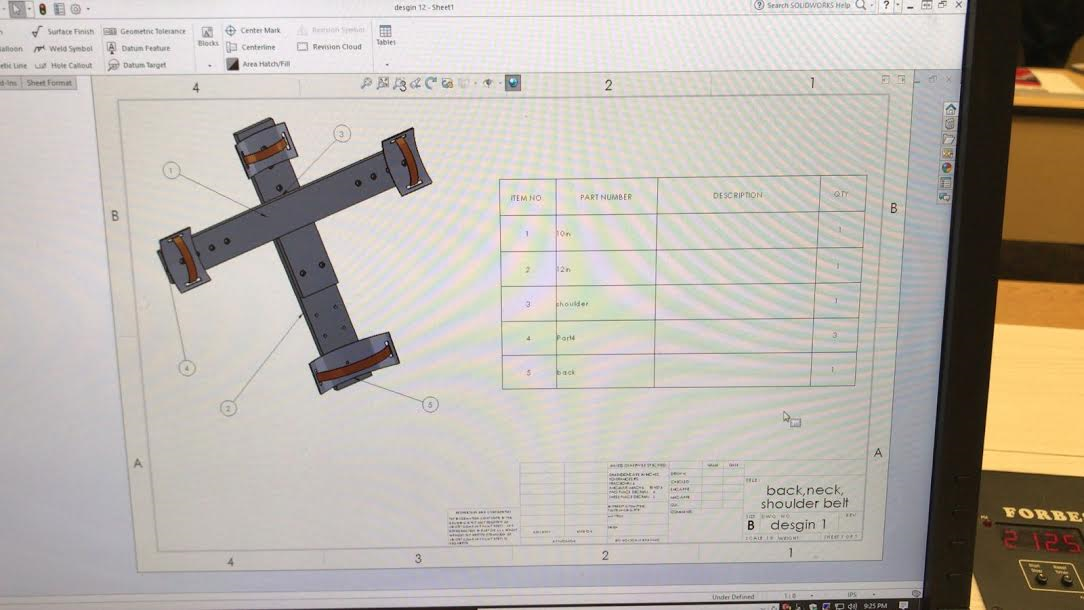This screenshot has width=1084, height=610.
Task: Open the Options gear dropdown arrow
Action: pos(88,9)
